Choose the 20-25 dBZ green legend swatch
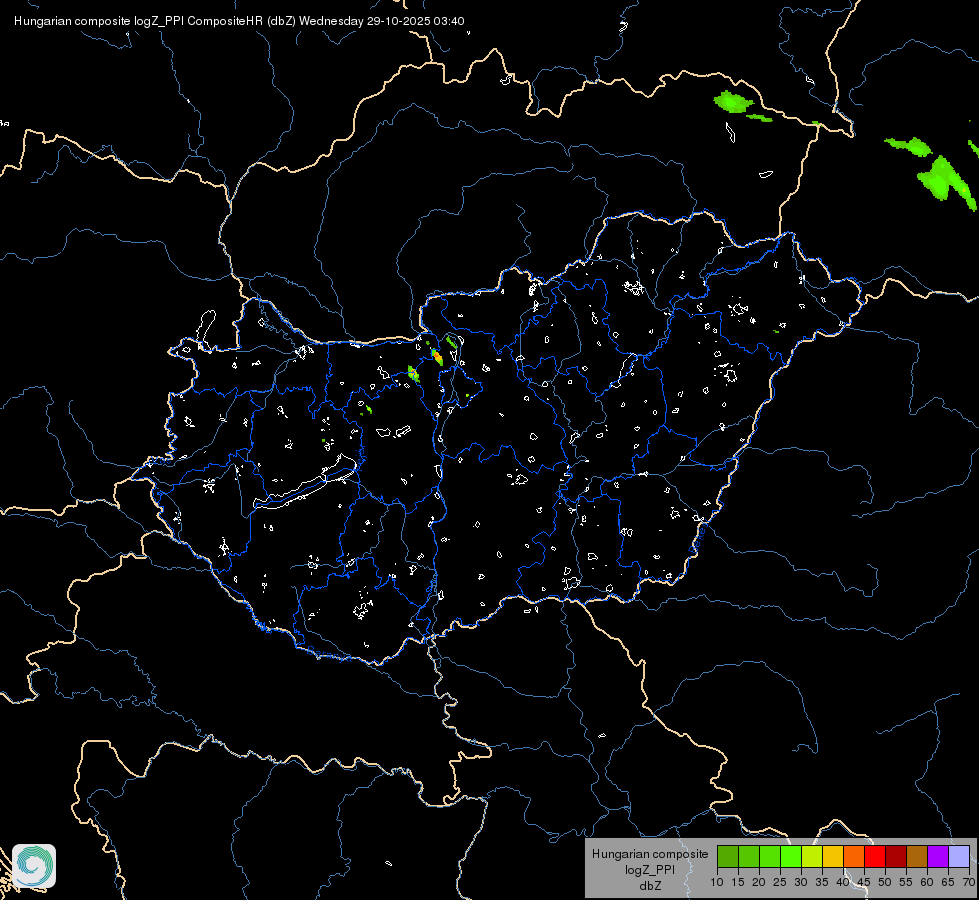The height and width of the screenshot is (900, 979). (770, 856)
